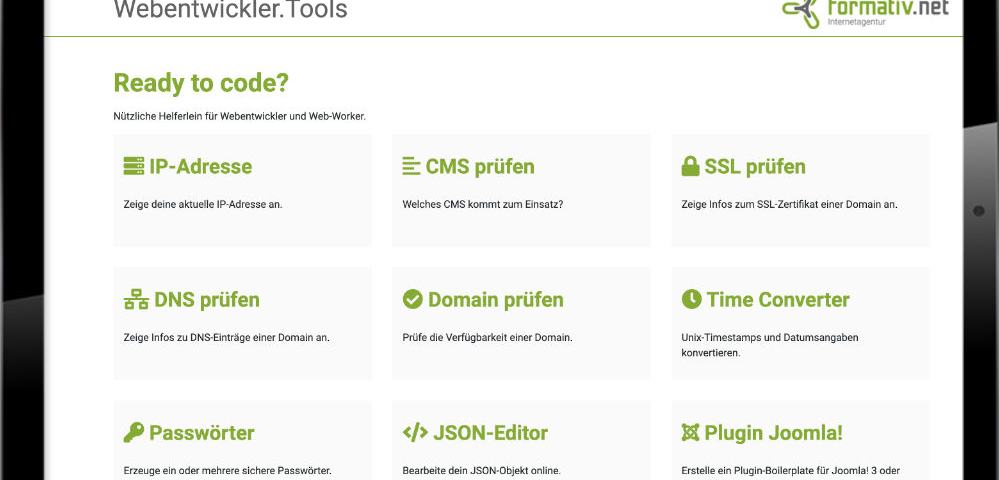Viewport: 999px width, 480px height.
Task: Launch the Time Converter tool
Action: click(778, 300)
